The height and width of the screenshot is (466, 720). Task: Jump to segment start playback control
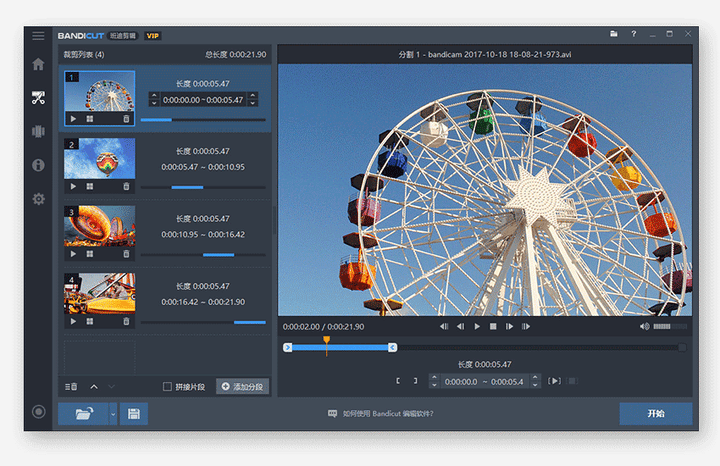point(444,326)
